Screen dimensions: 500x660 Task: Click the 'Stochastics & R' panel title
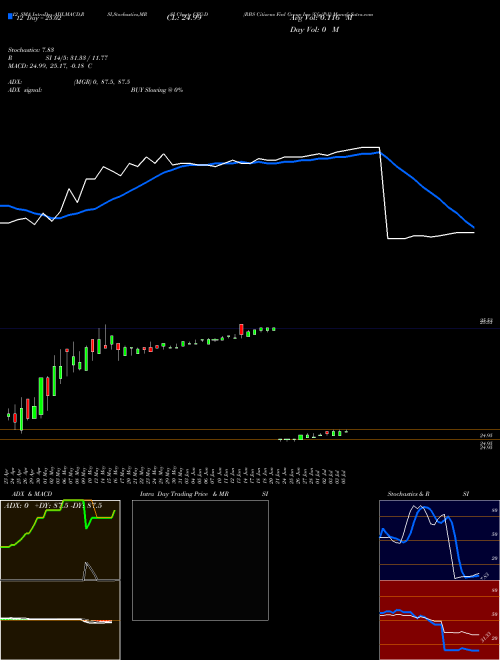tap(408, 494)
